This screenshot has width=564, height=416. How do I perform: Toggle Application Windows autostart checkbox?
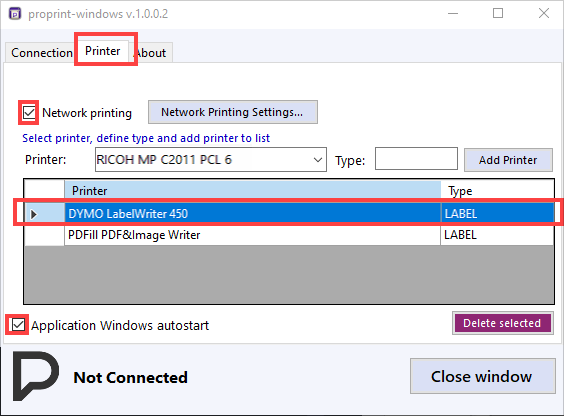click(18, 325)
